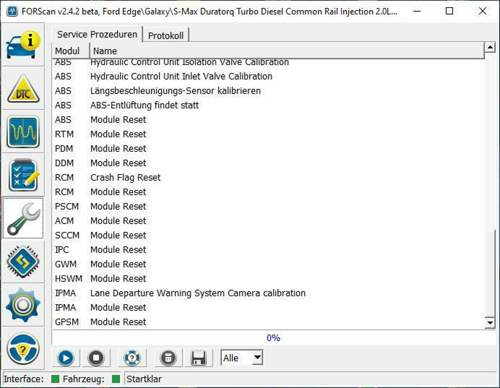Screen dimensions: 500x388
Task: Select the GWM Module Reset row
Action: tap(268, 264)
